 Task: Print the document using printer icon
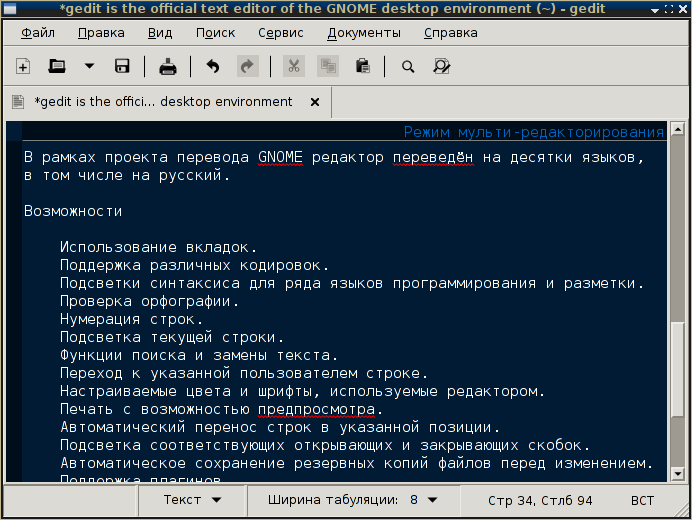168,67
